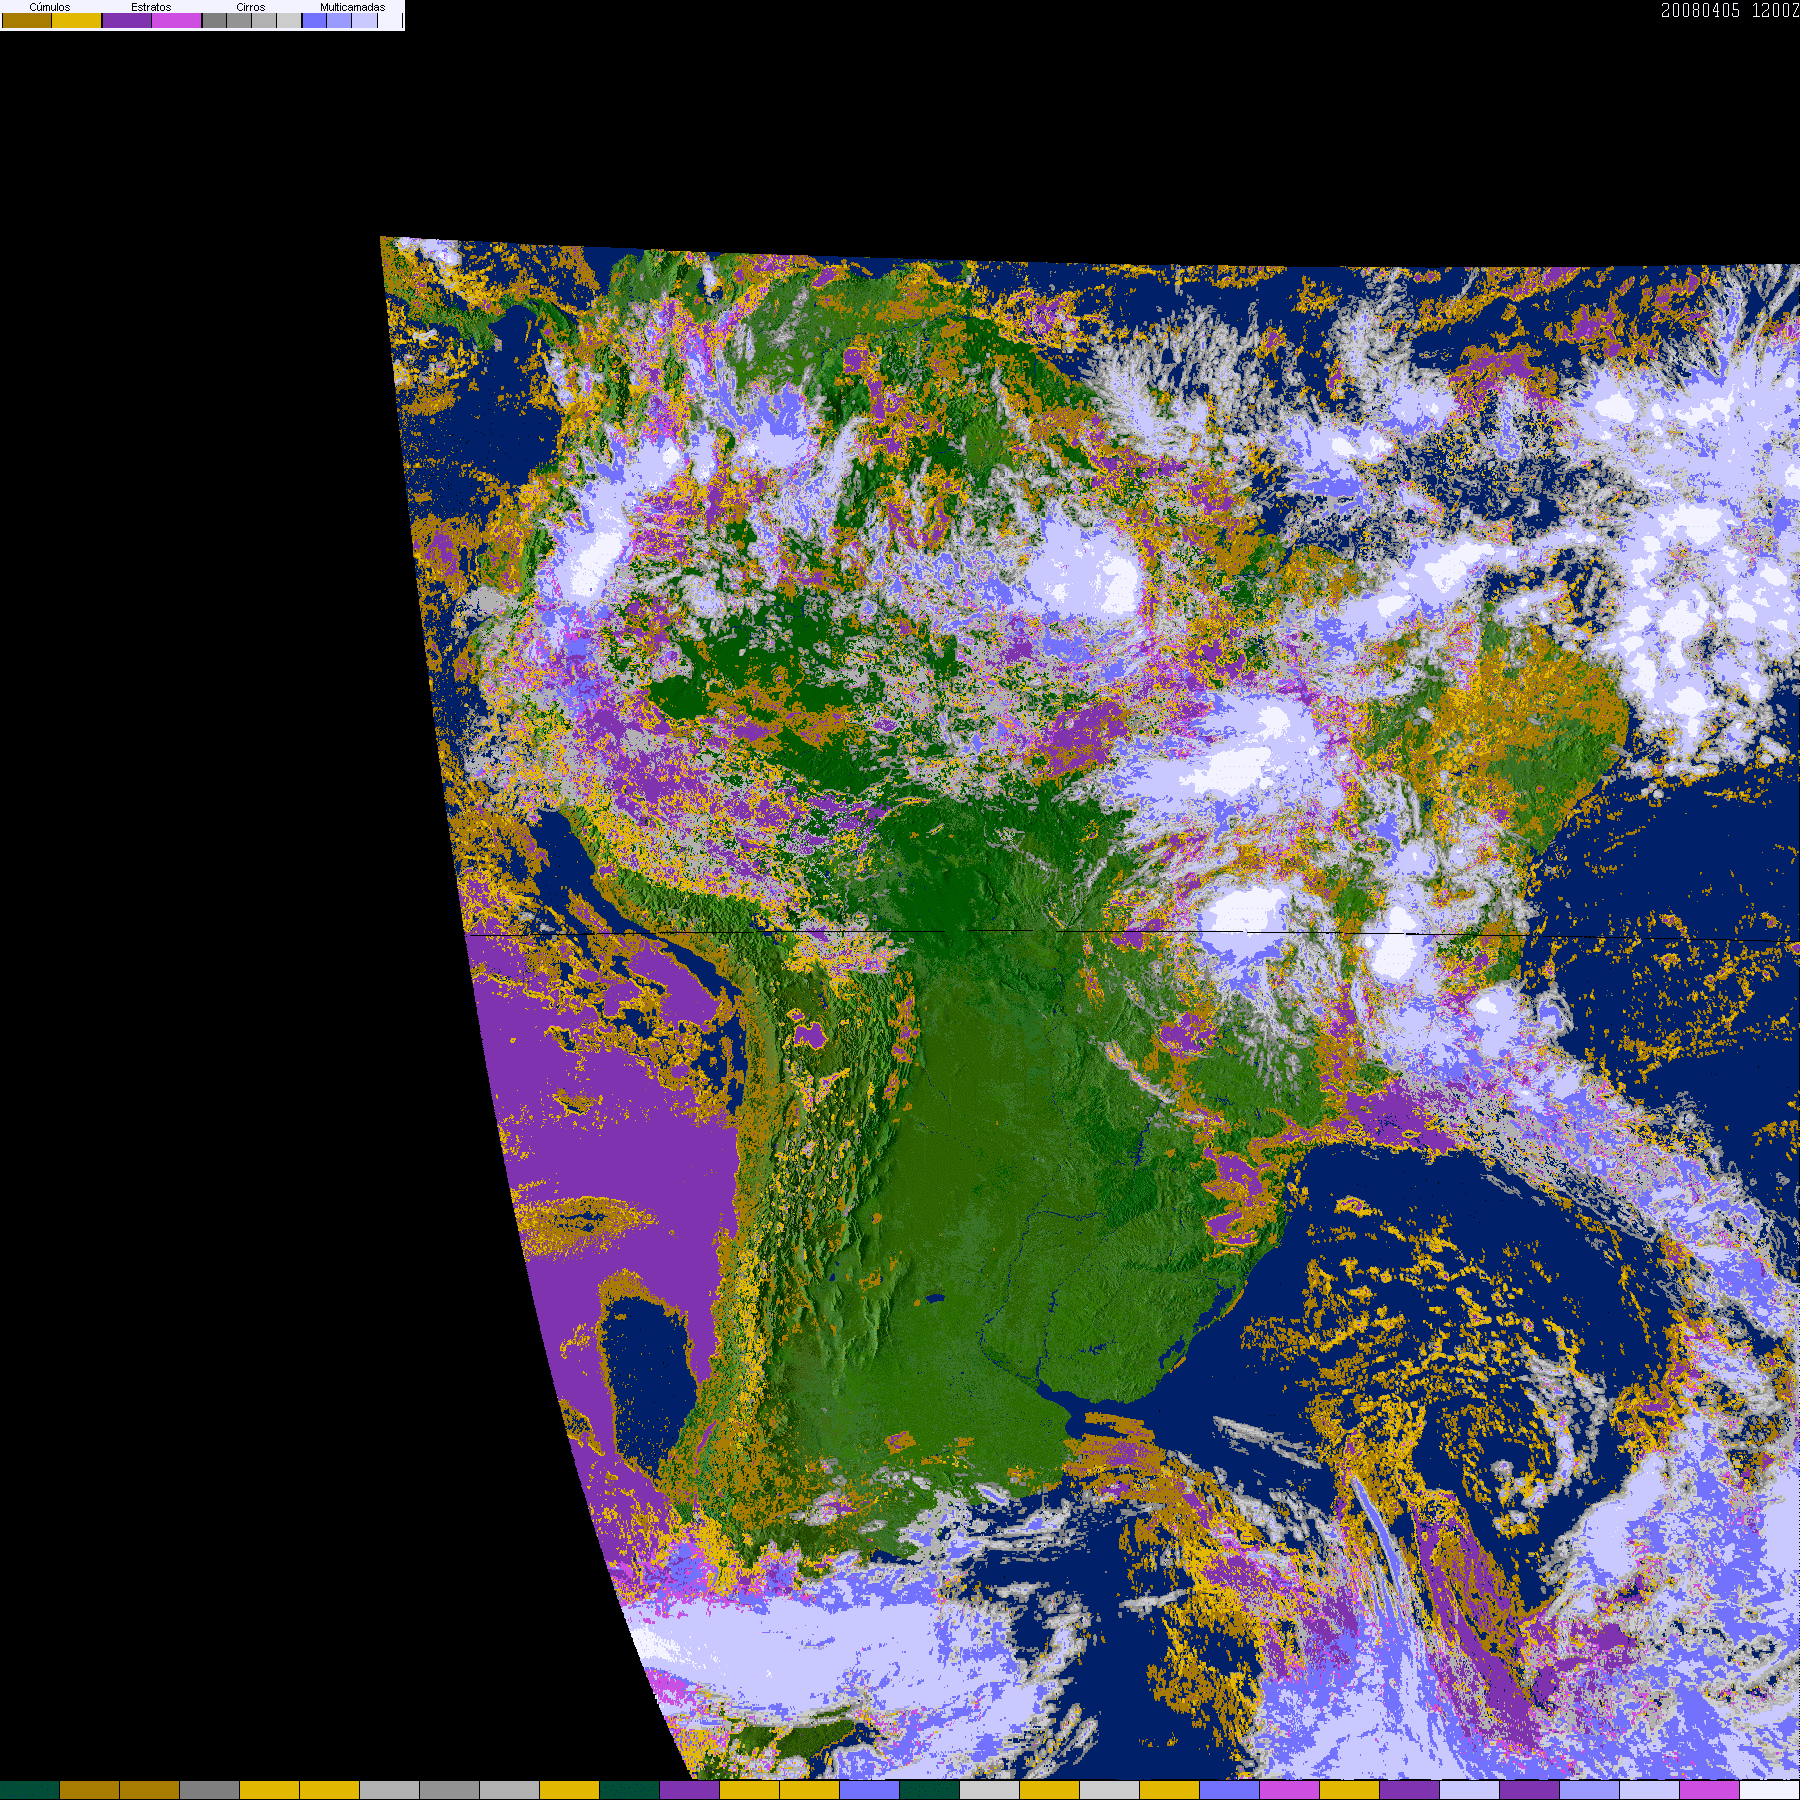
Task: Click the darkest gray Cirros swatch
Action: pos(214,21)
